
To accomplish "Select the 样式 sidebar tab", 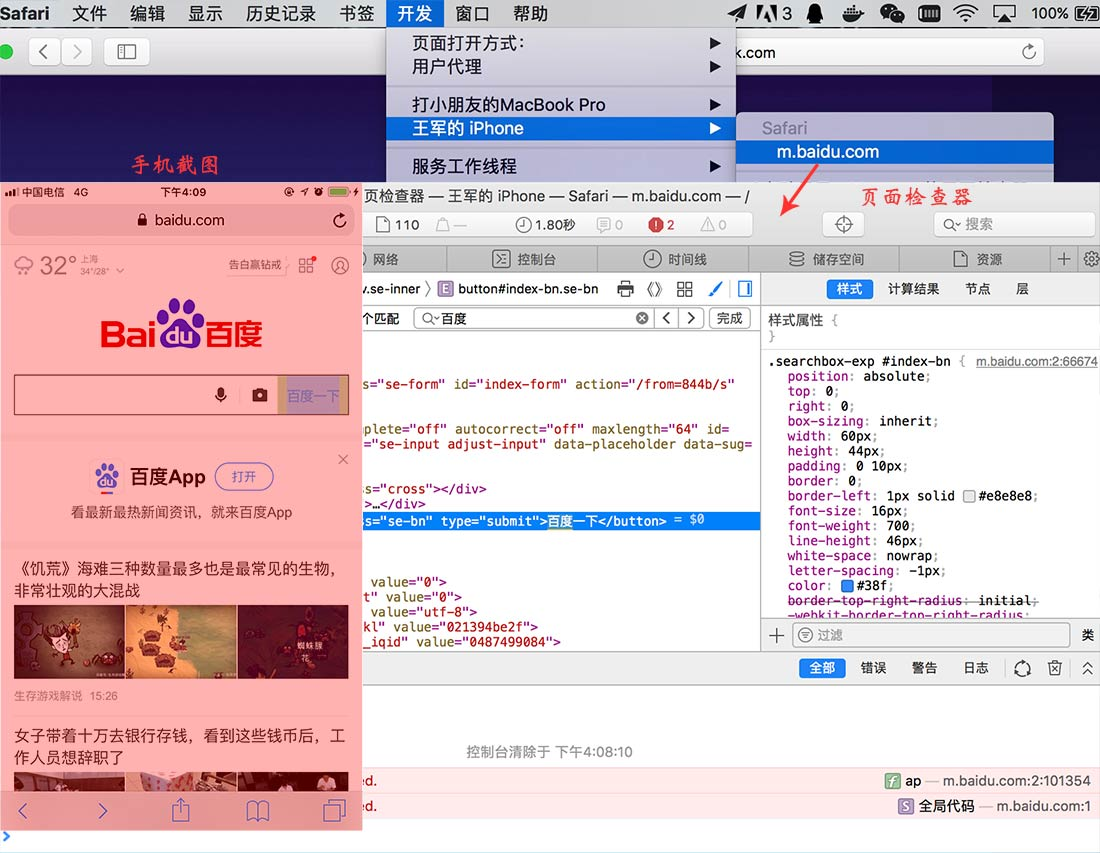I will [850, 289].
